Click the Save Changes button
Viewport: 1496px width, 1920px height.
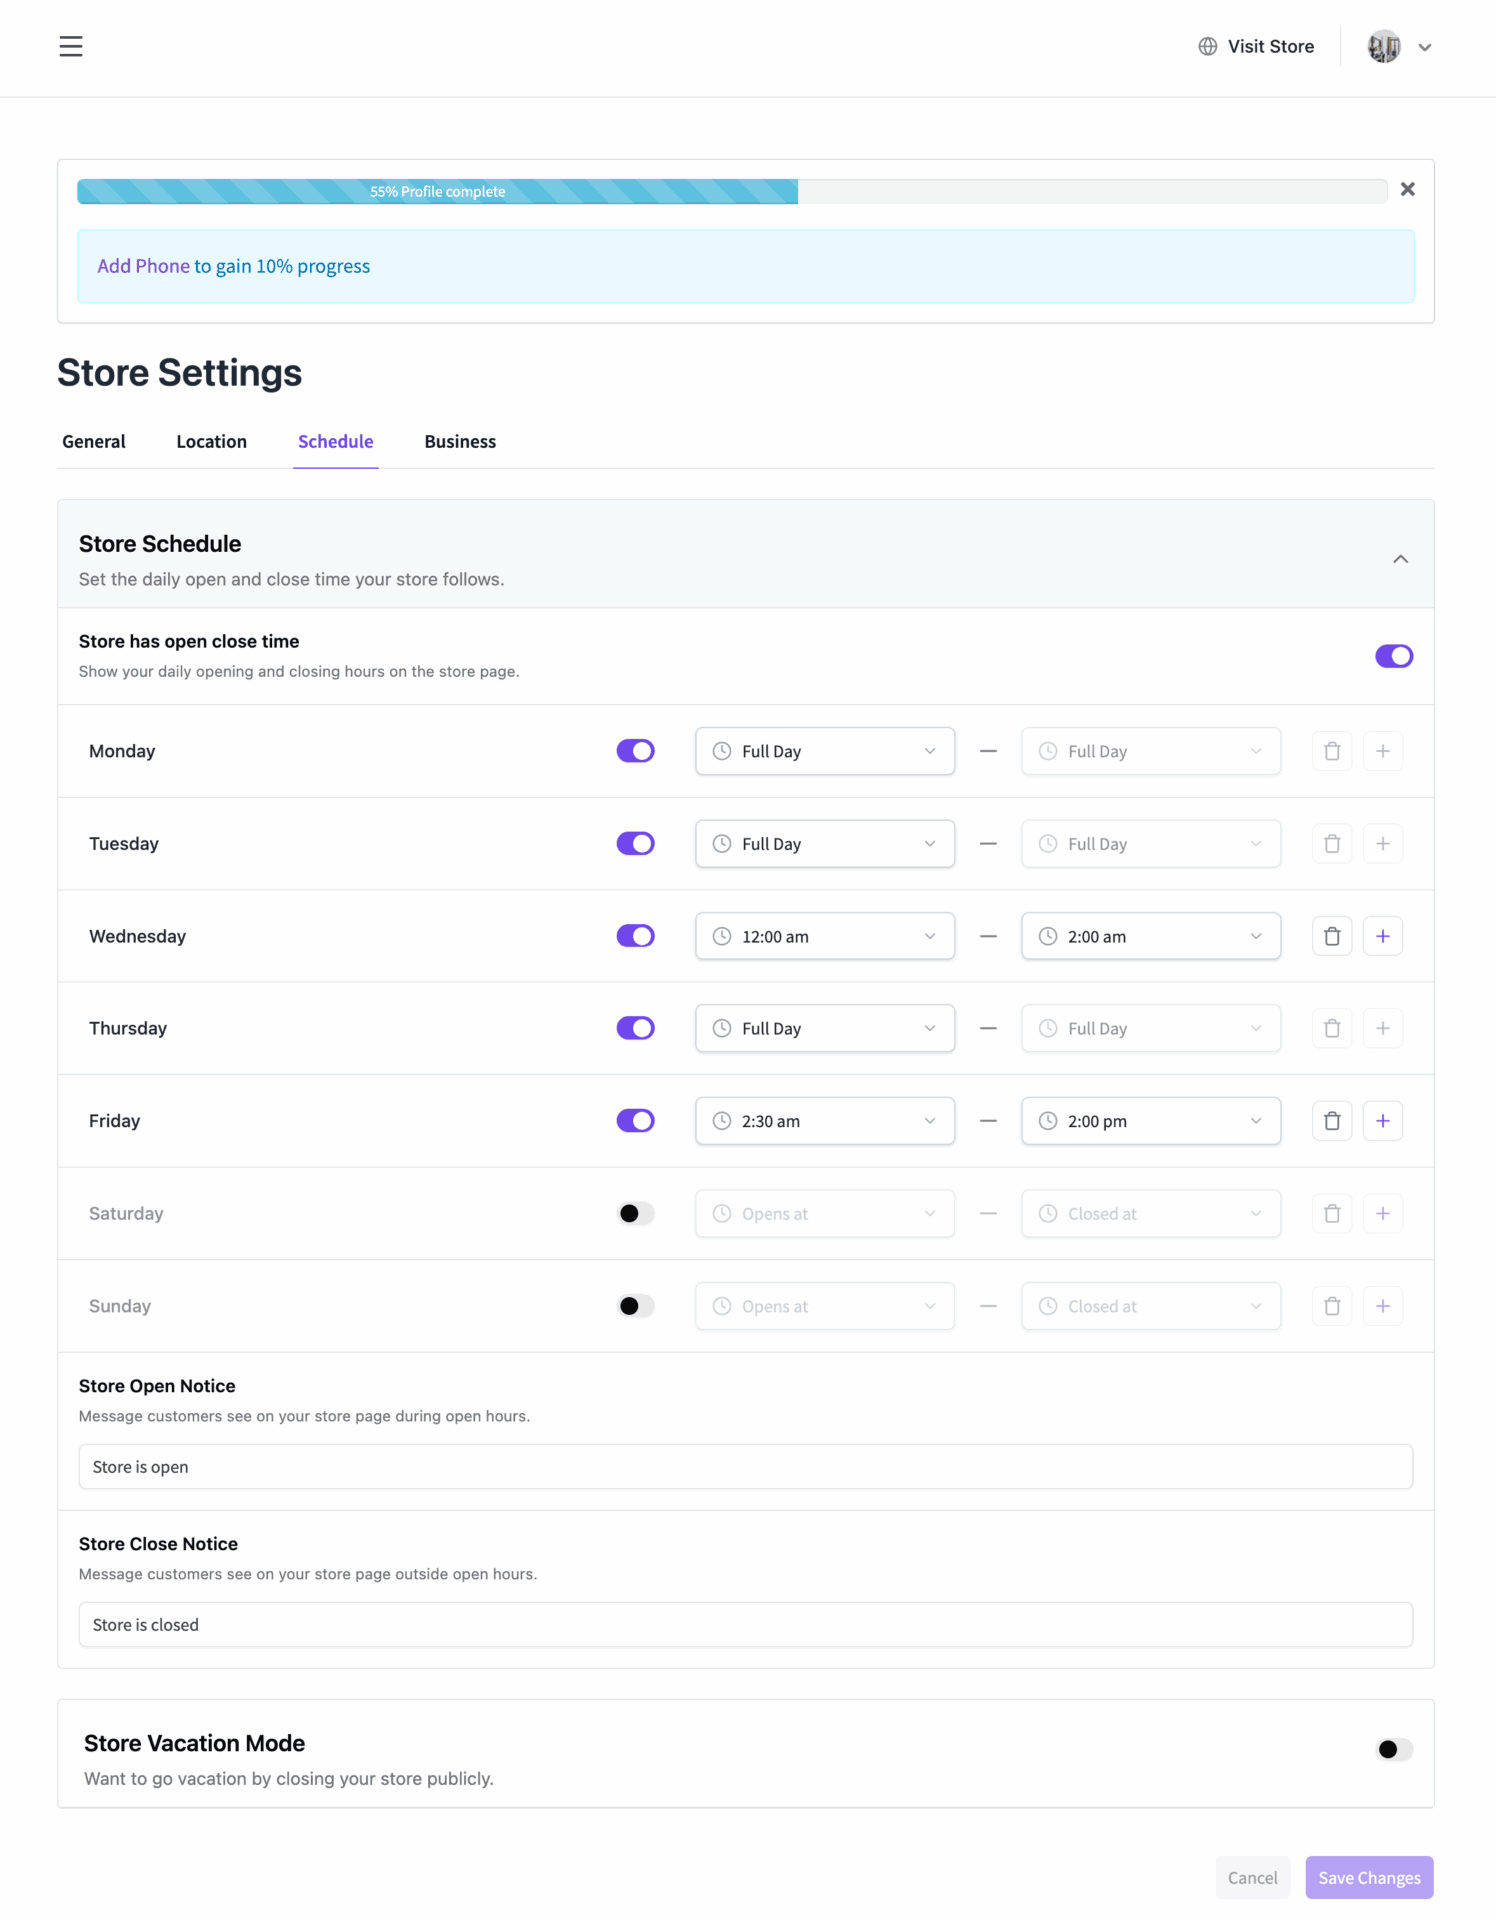pos(1370,1878)
